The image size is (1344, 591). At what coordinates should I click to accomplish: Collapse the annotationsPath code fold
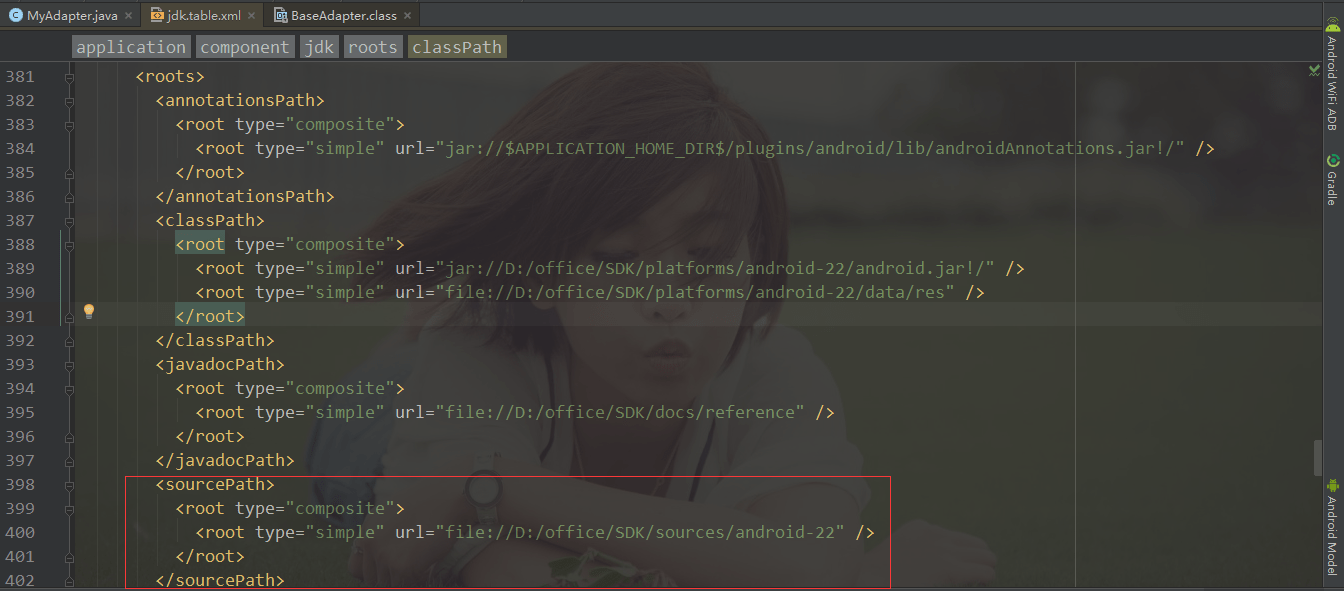[67, 100]
